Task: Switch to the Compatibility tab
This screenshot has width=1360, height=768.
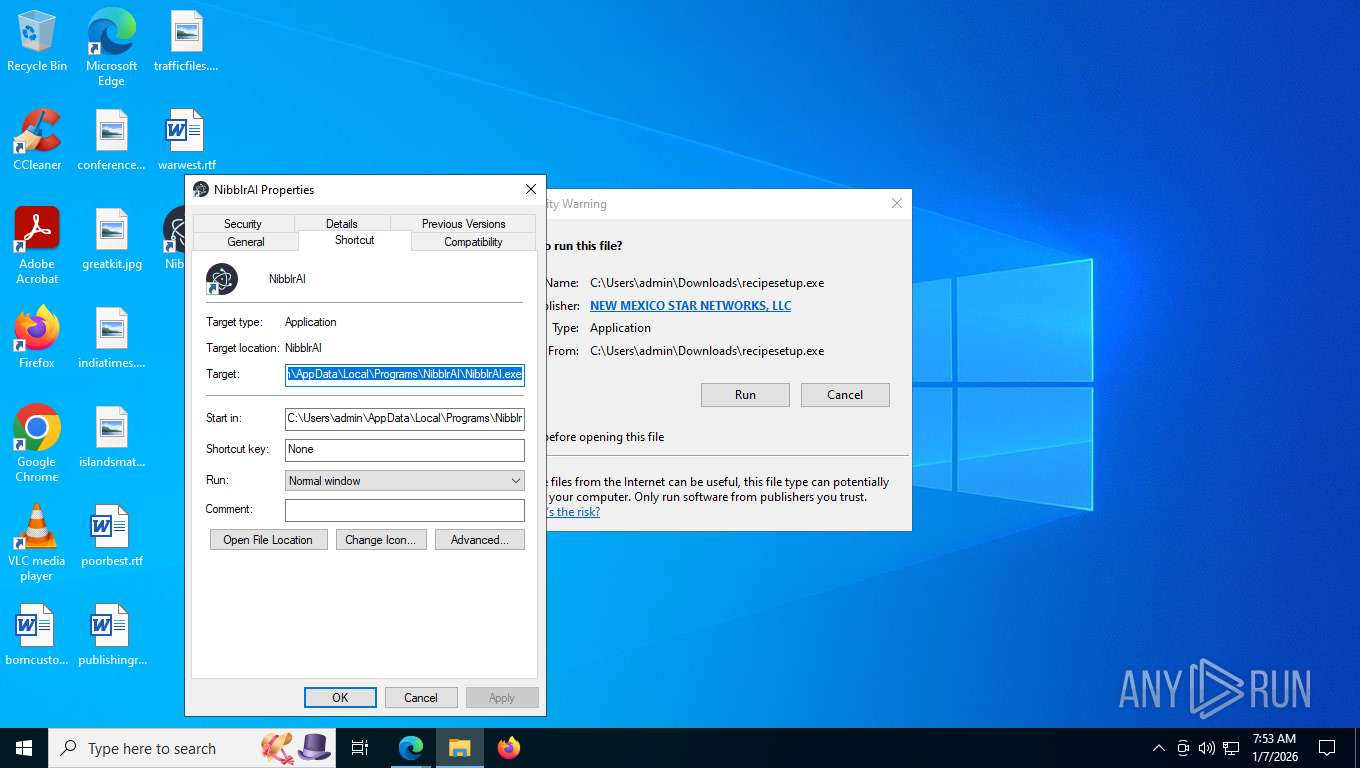Action: click(x=473, y=242)
